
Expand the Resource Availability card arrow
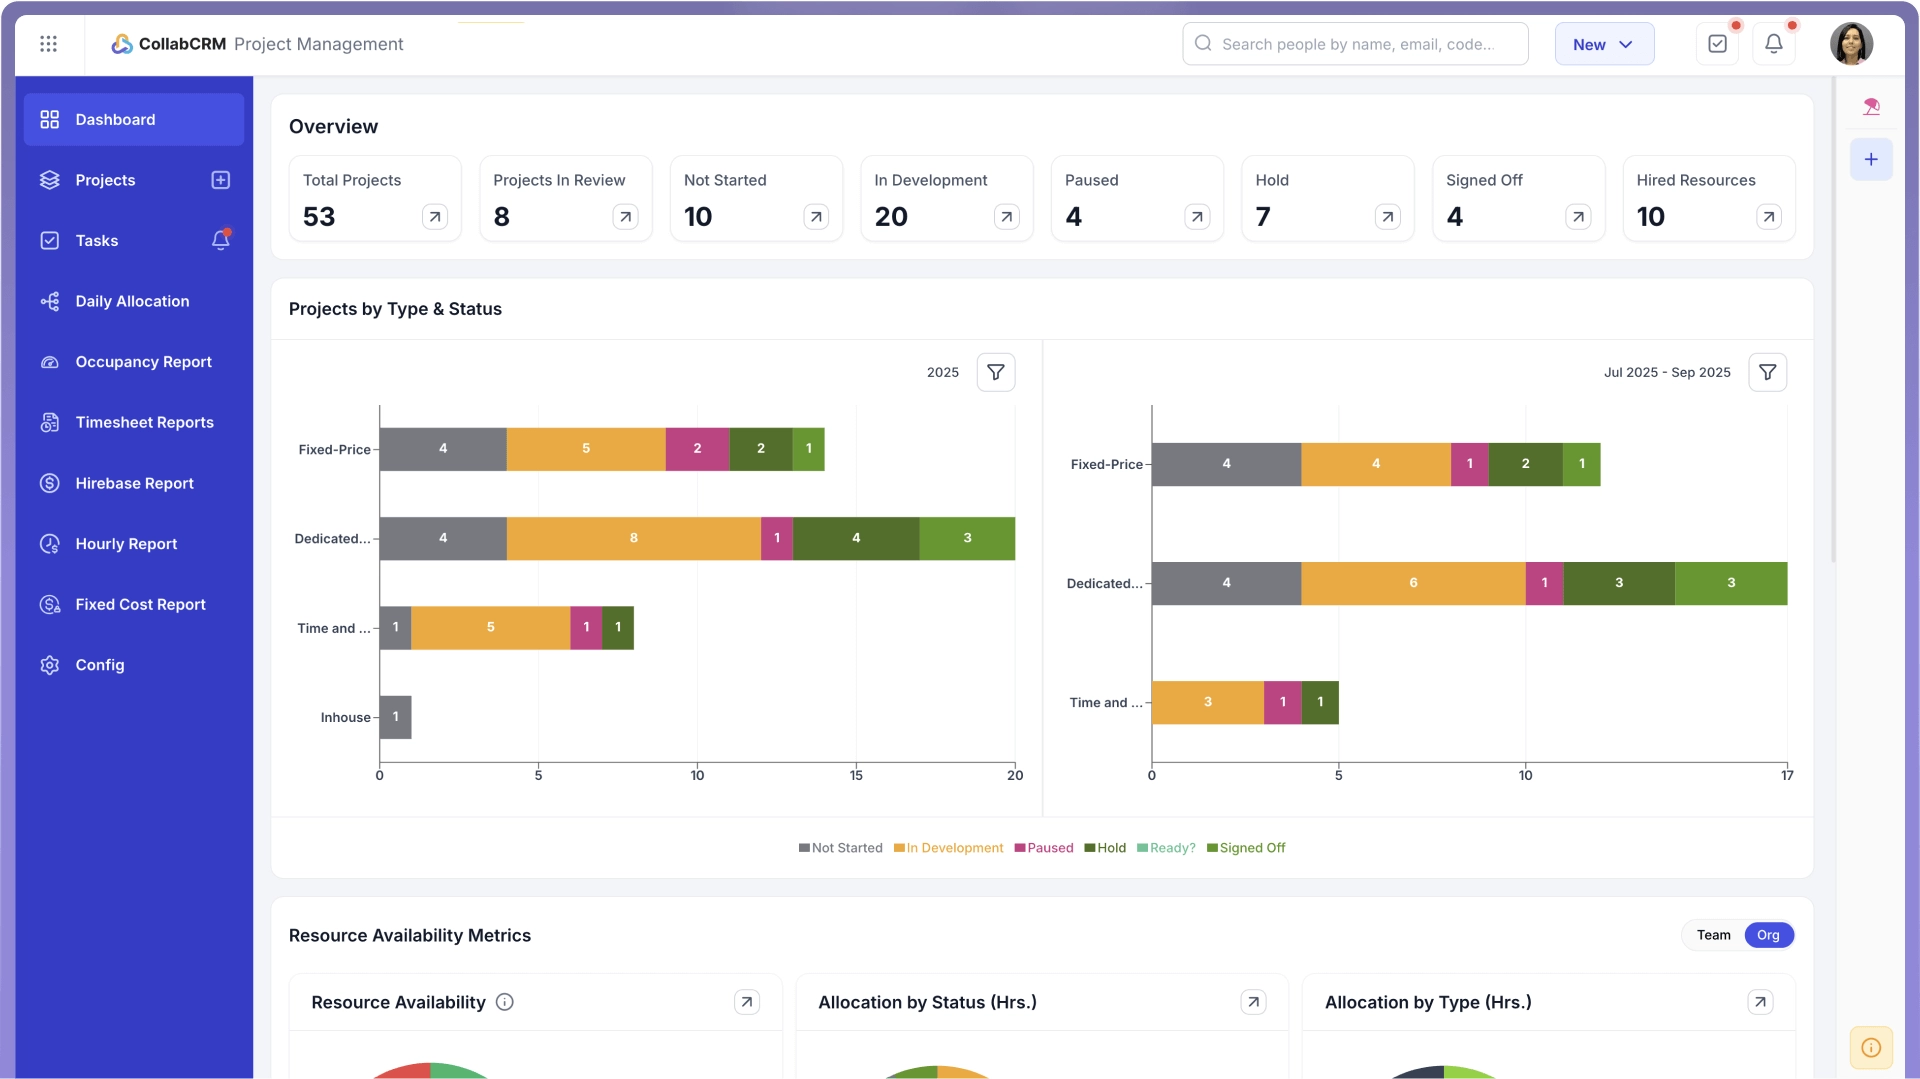point(747,1002)
